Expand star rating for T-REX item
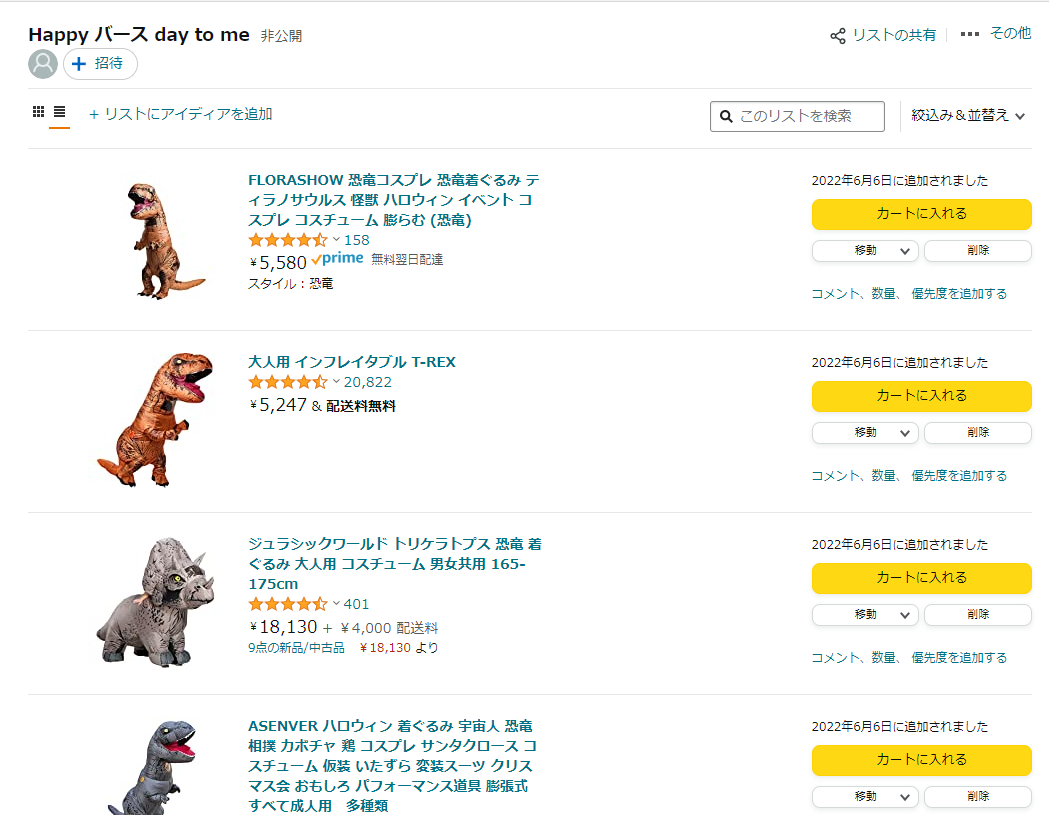 tap(294, 382)
